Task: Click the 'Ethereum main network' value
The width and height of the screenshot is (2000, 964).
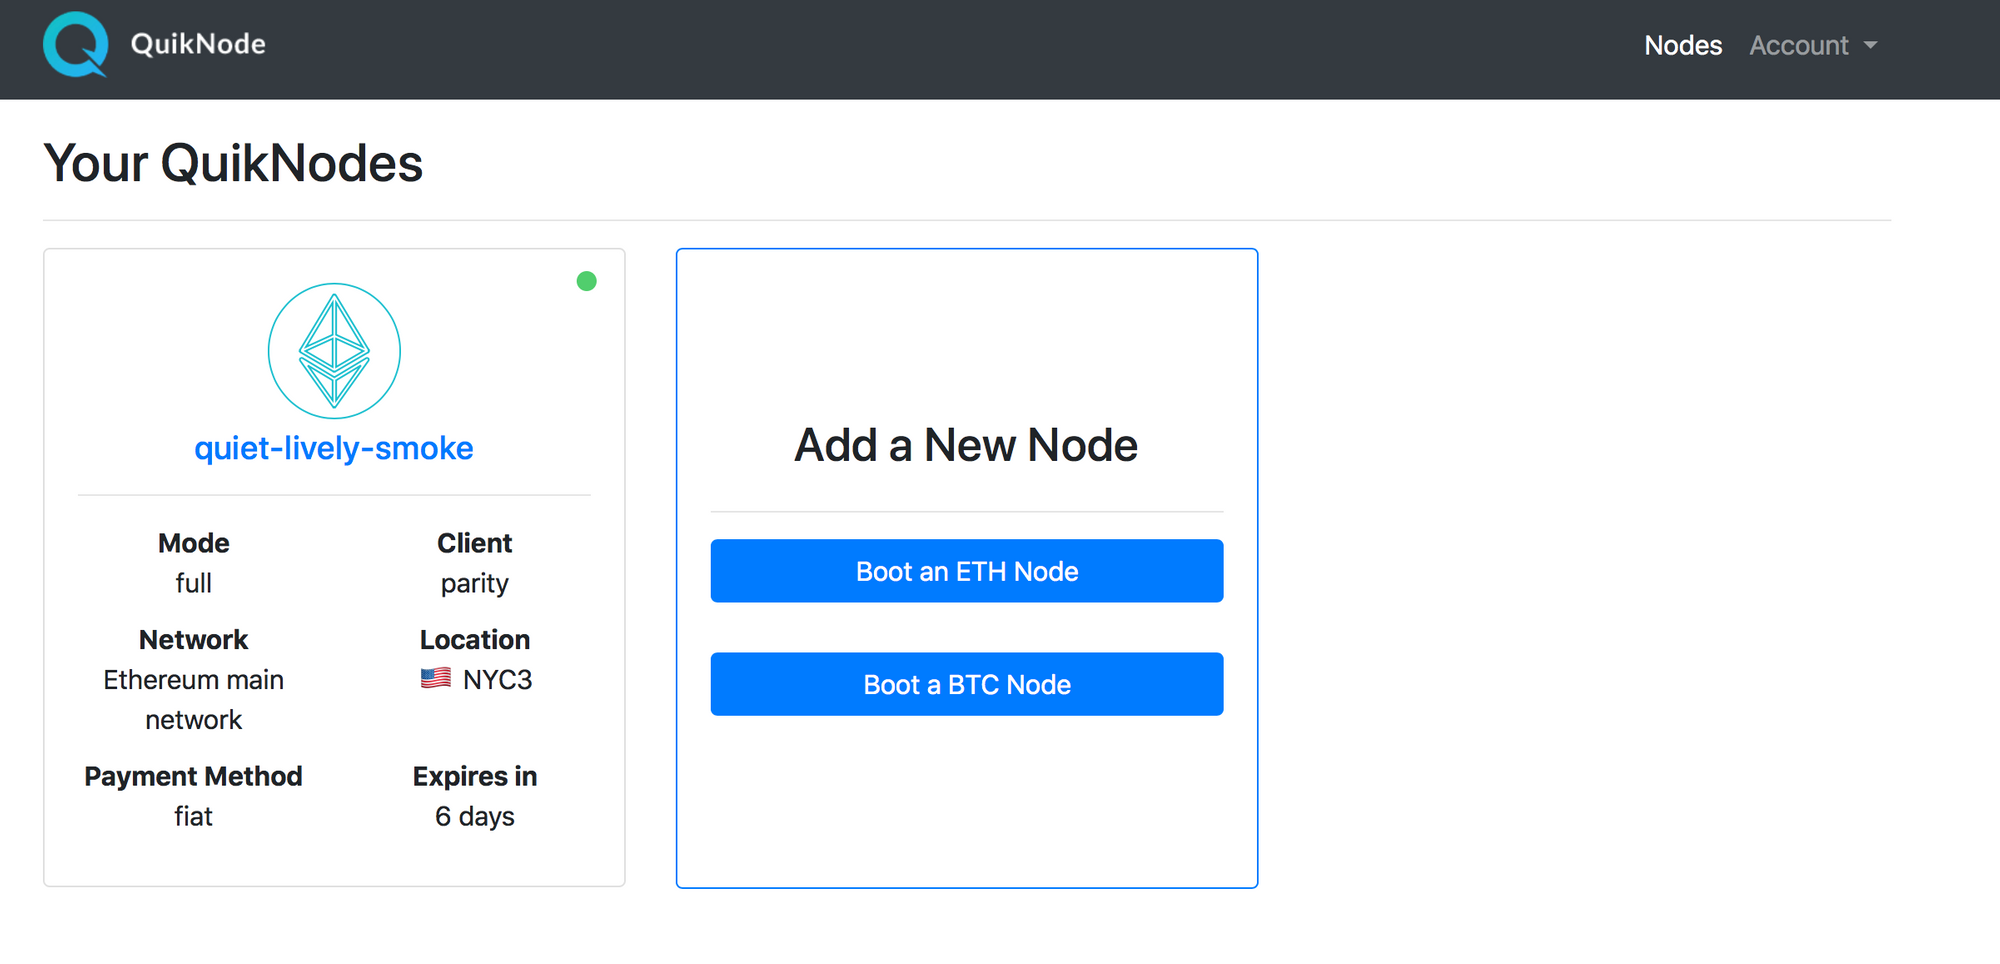Action: [194, 700]
